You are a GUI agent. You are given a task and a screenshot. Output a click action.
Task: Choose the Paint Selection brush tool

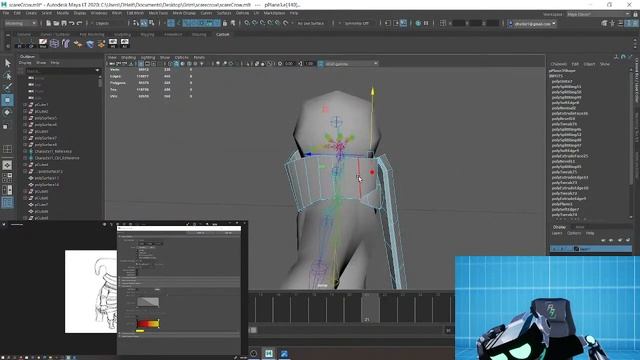pyautogui.click(x=7, y=87)
